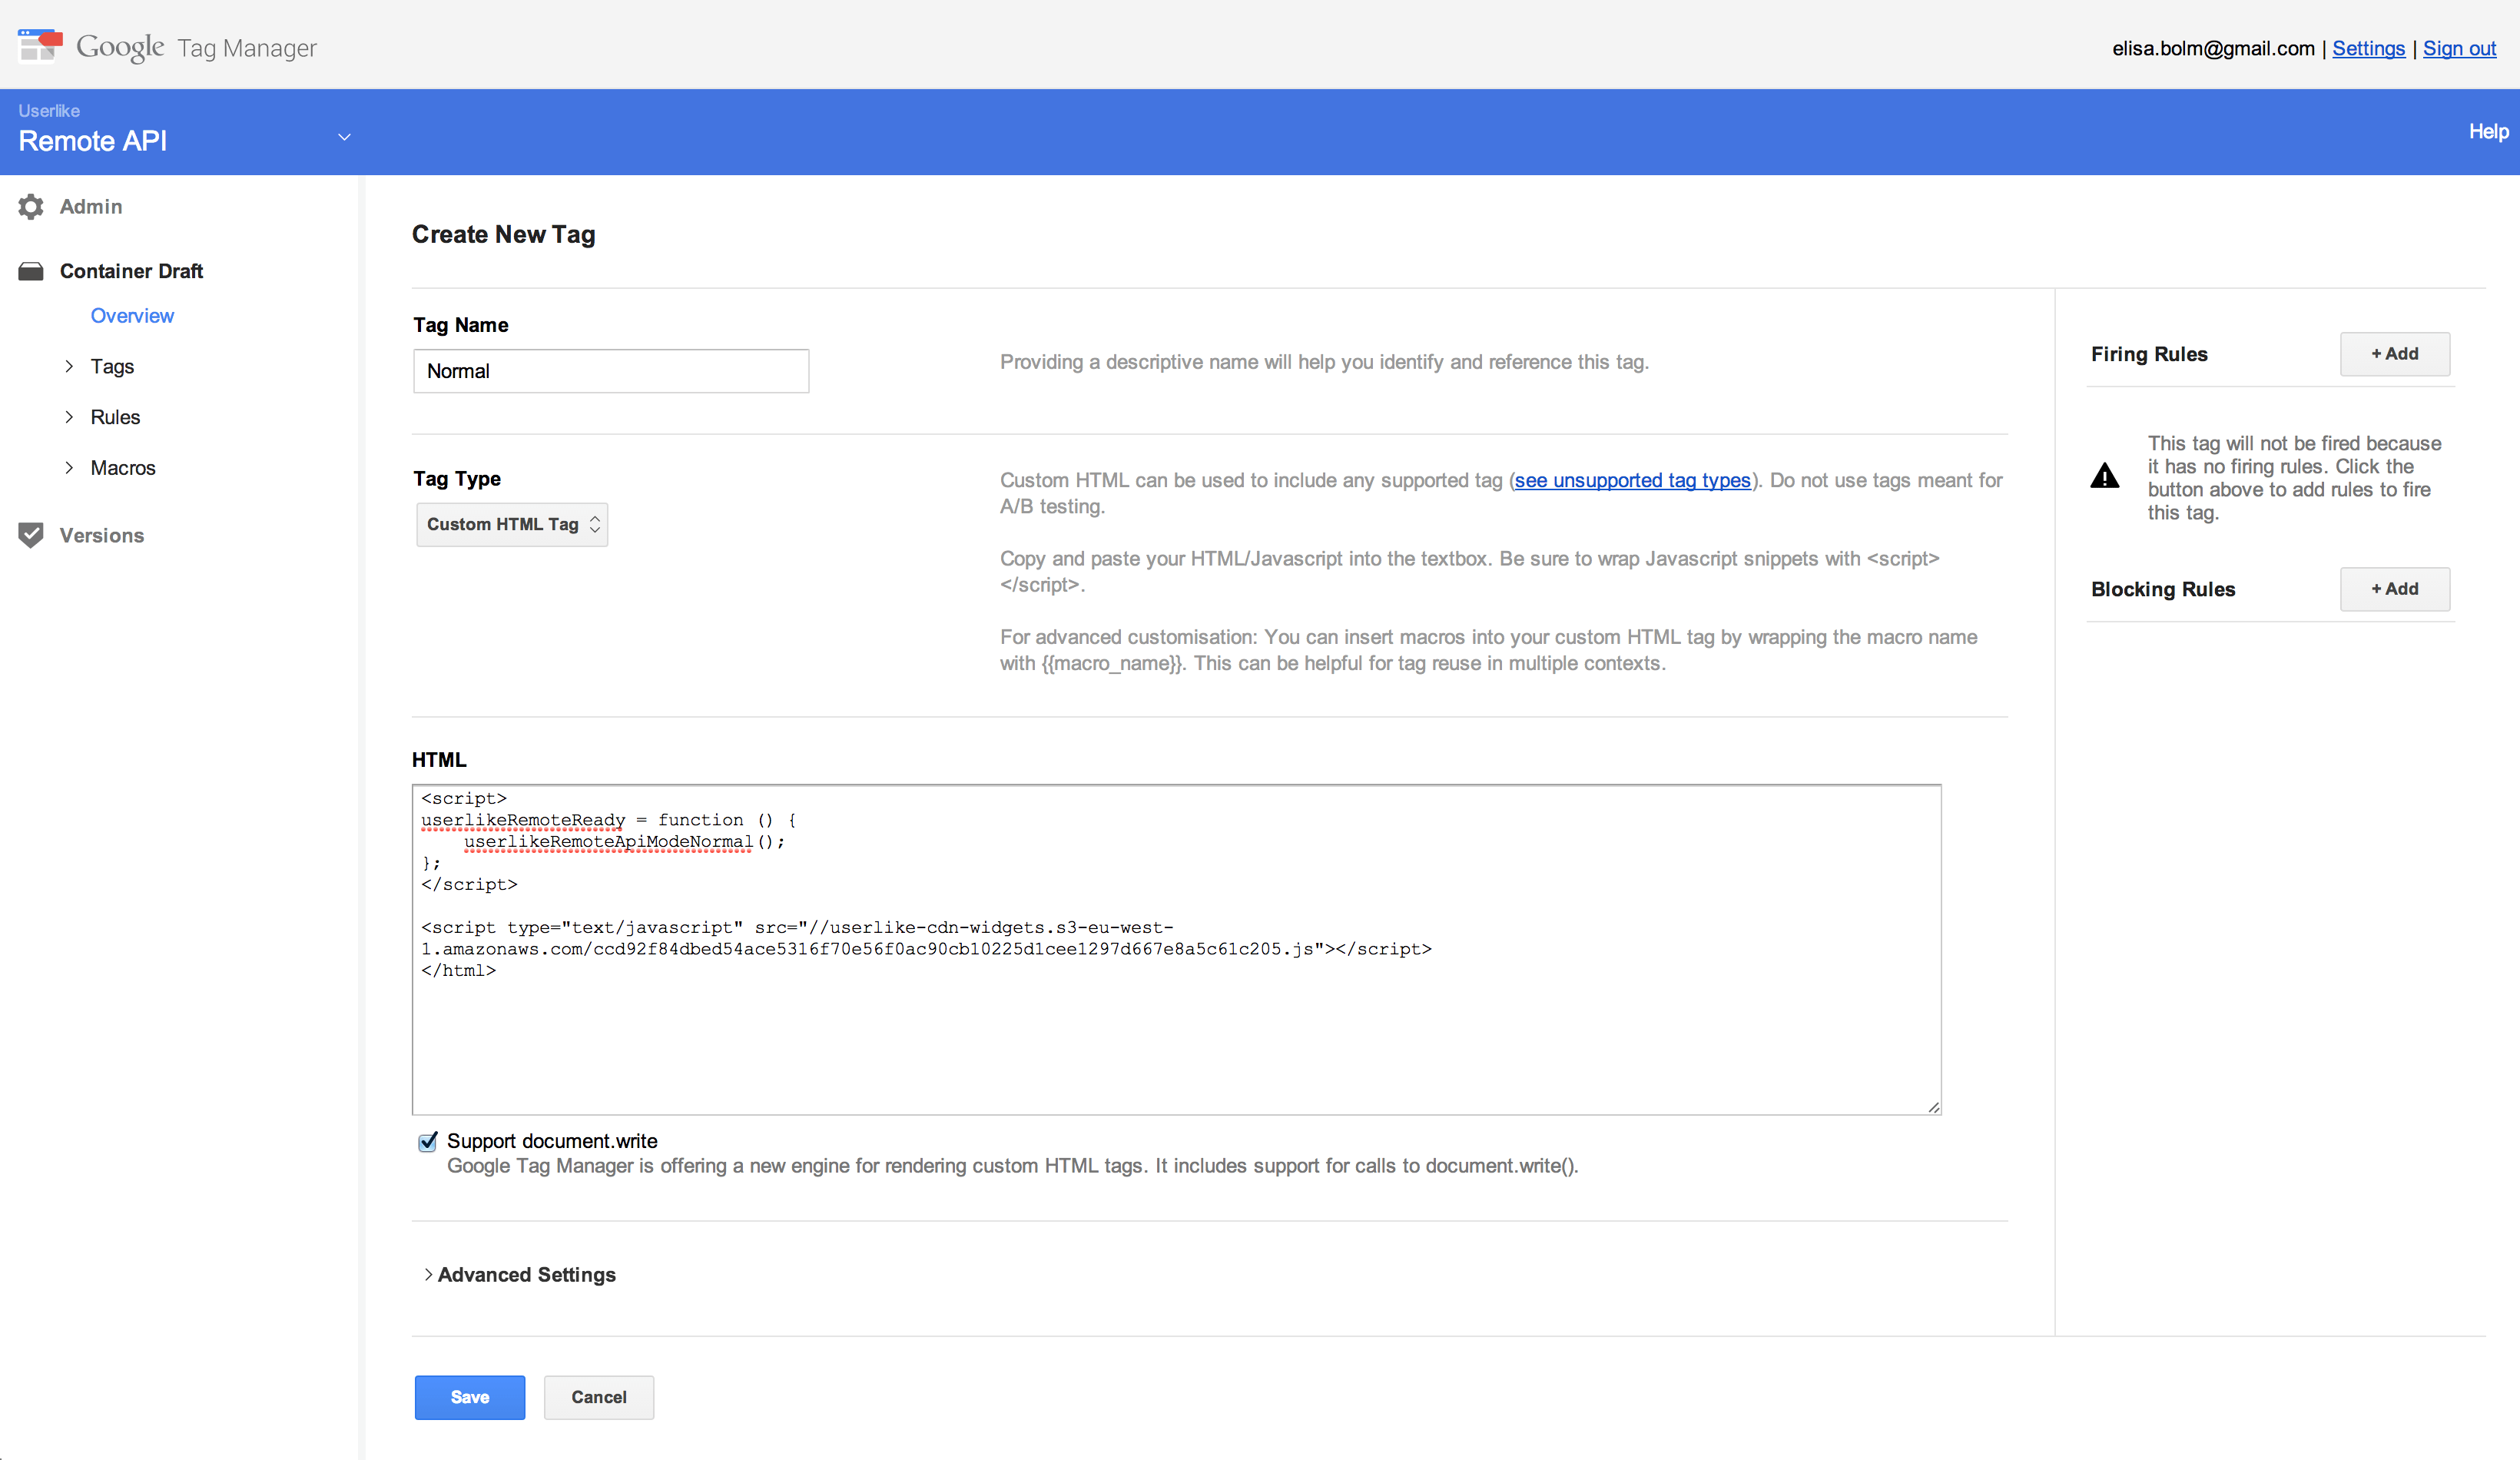Image resolution: width=2520 pixels, height=1460 pixels.
Task: Click the Versions checkmark icon
Action: [31, 535]
